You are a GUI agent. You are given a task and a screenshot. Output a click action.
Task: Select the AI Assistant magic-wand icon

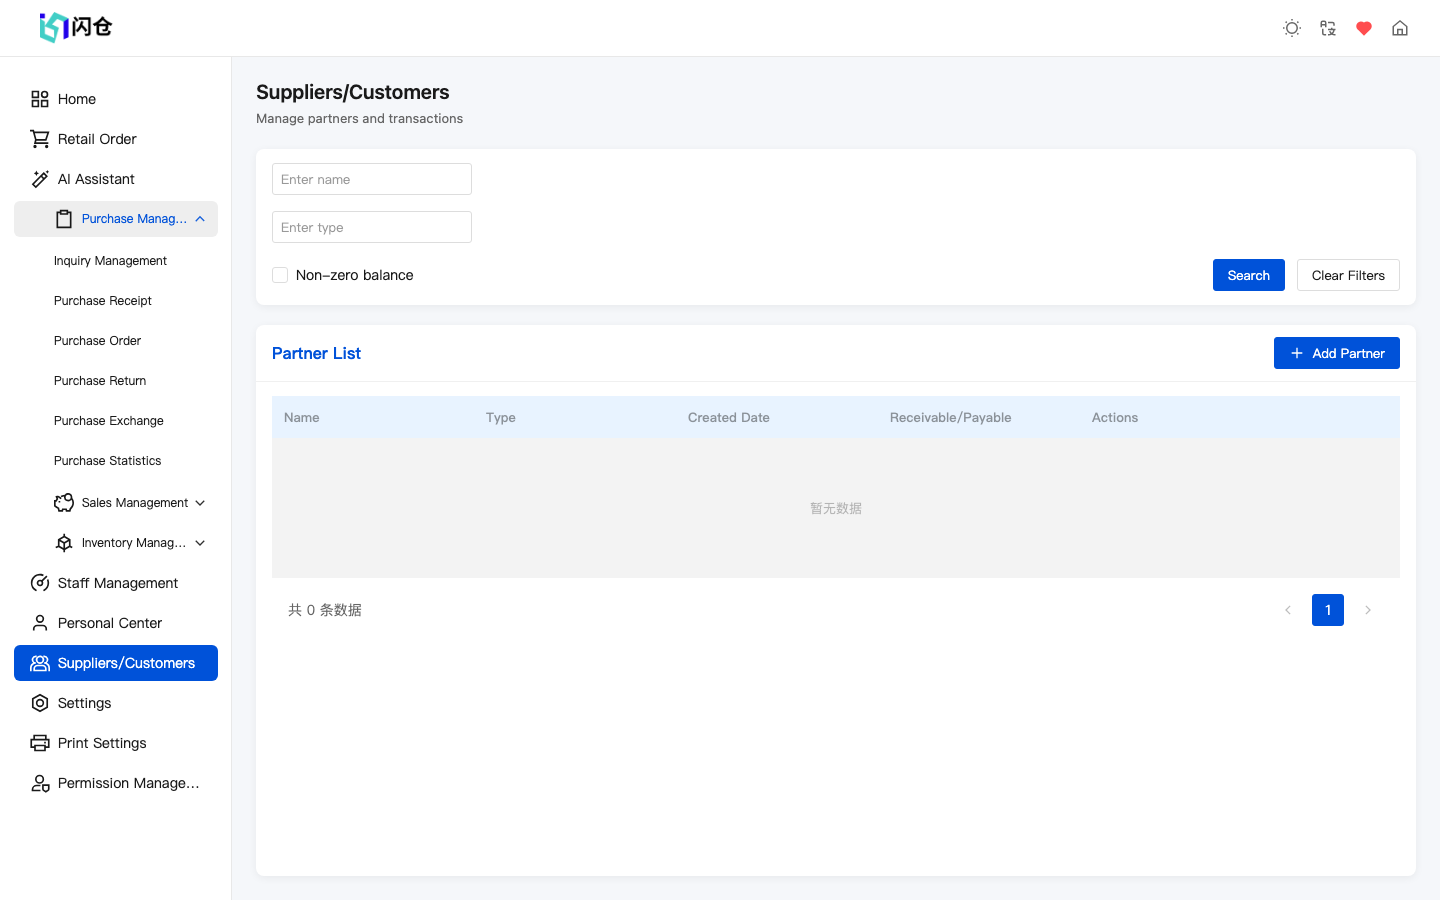pos(40,178)
